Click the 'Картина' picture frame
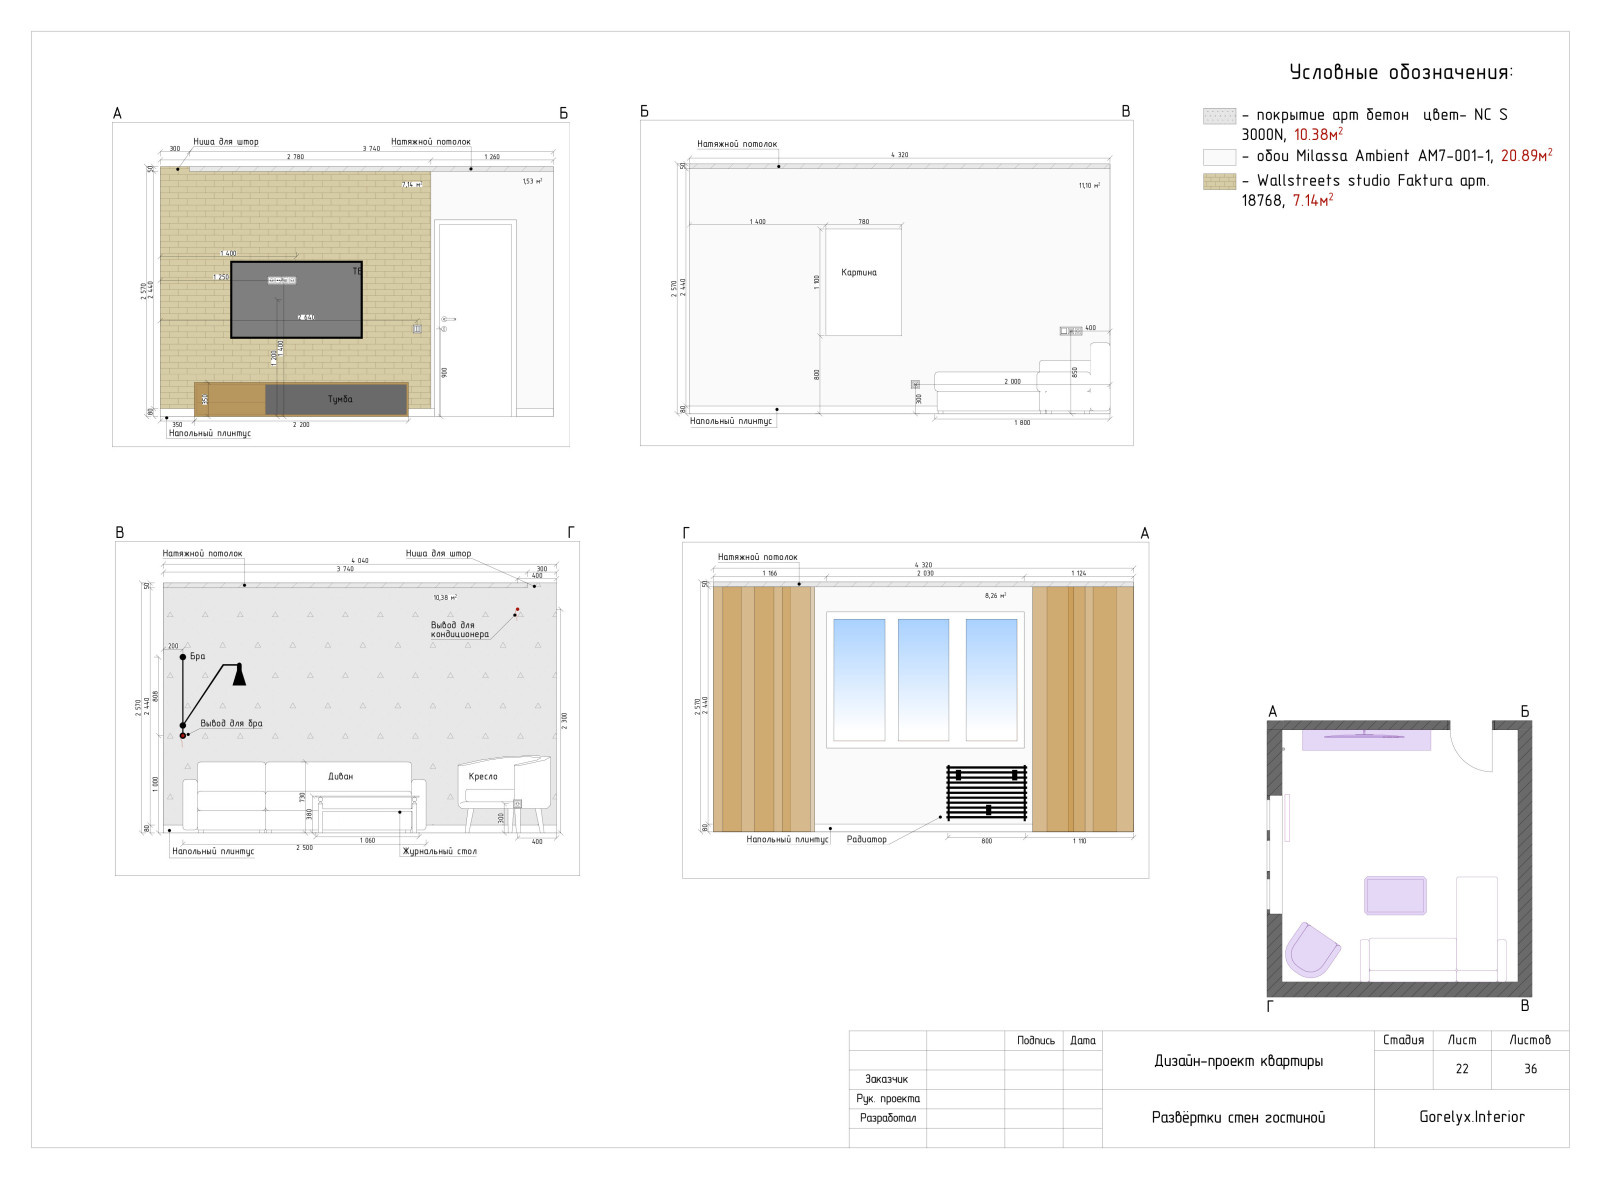 tap(862, 281)
